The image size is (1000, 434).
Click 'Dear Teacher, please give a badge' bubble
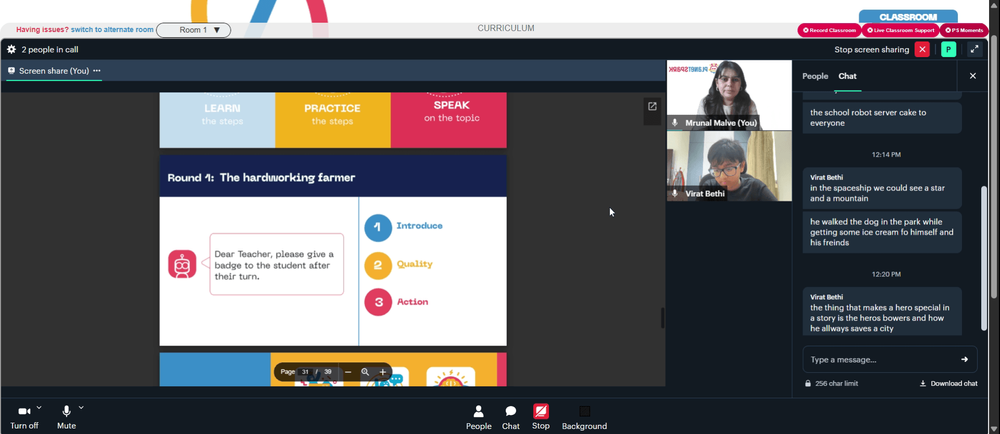(277, 264)
